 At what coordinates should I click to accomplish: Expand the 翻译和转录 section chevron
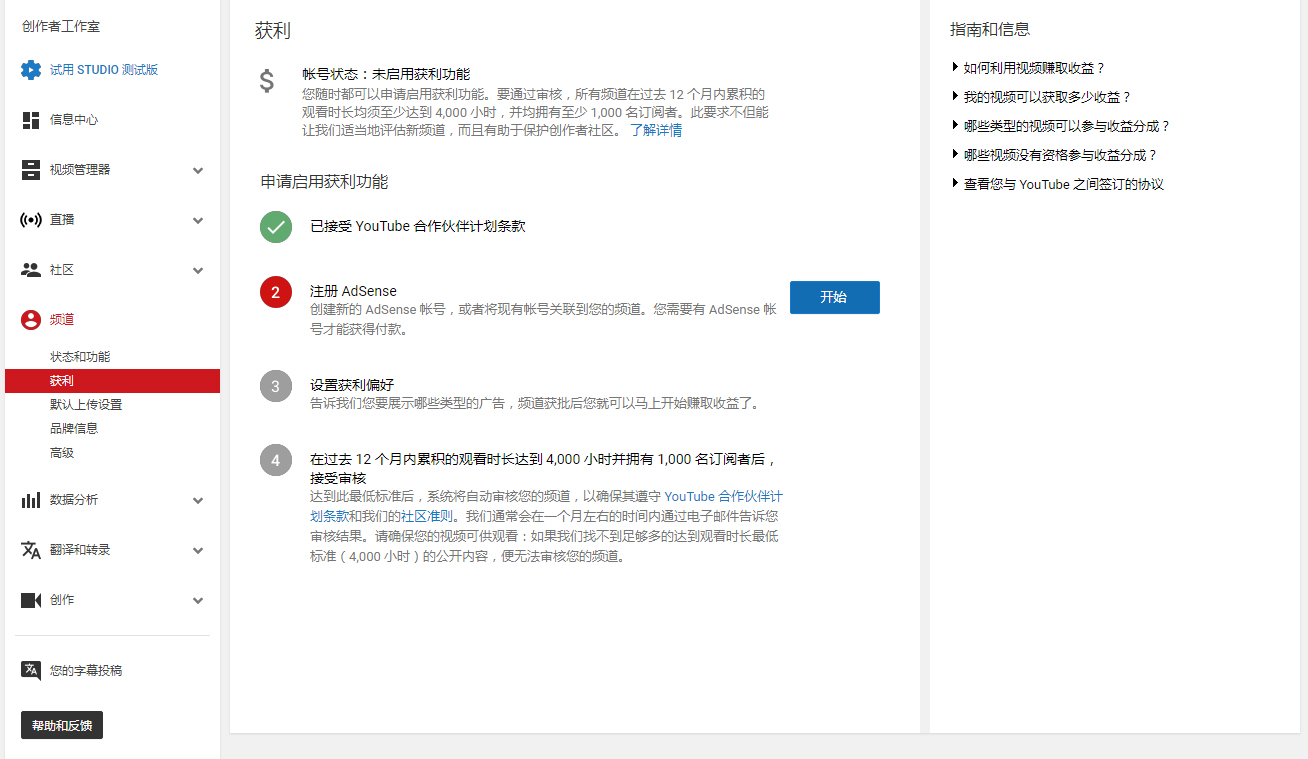tap(198, 550)
